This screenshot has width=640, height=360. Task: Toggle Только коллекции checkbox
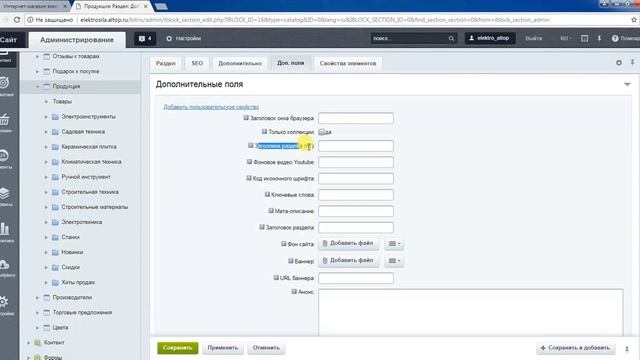tap(321, 132)
